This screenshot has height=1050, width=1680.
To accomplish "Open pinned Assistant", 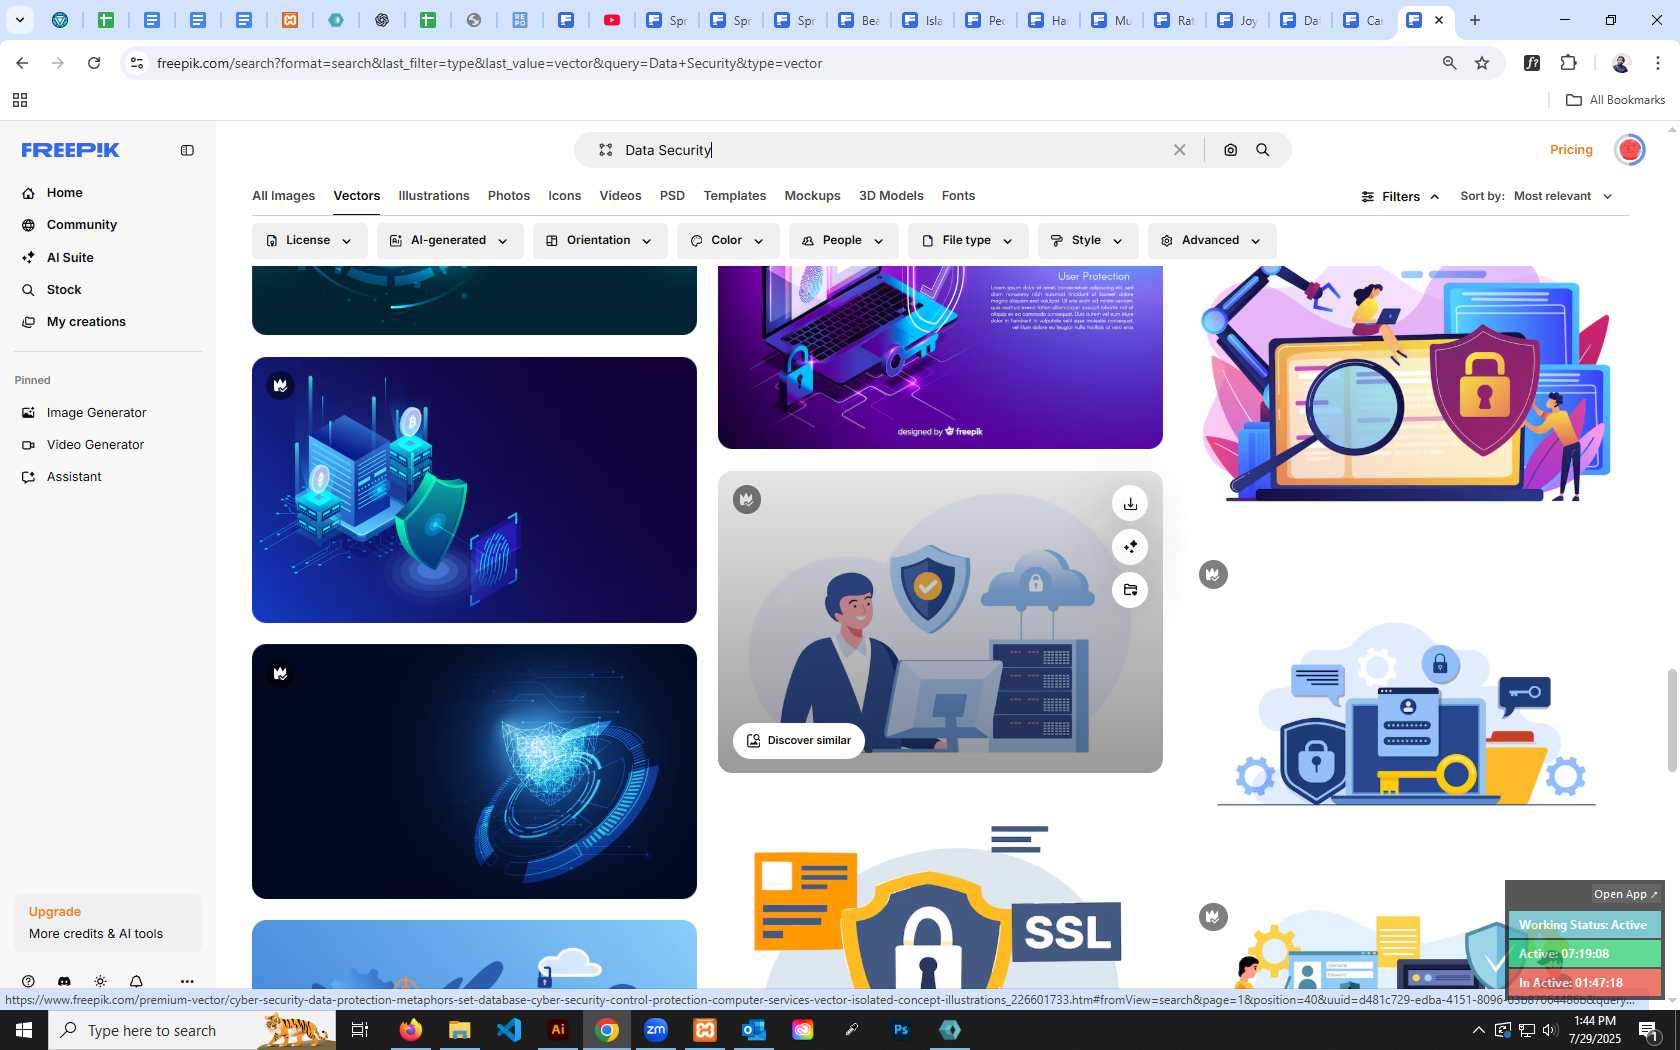I will 74,476.
